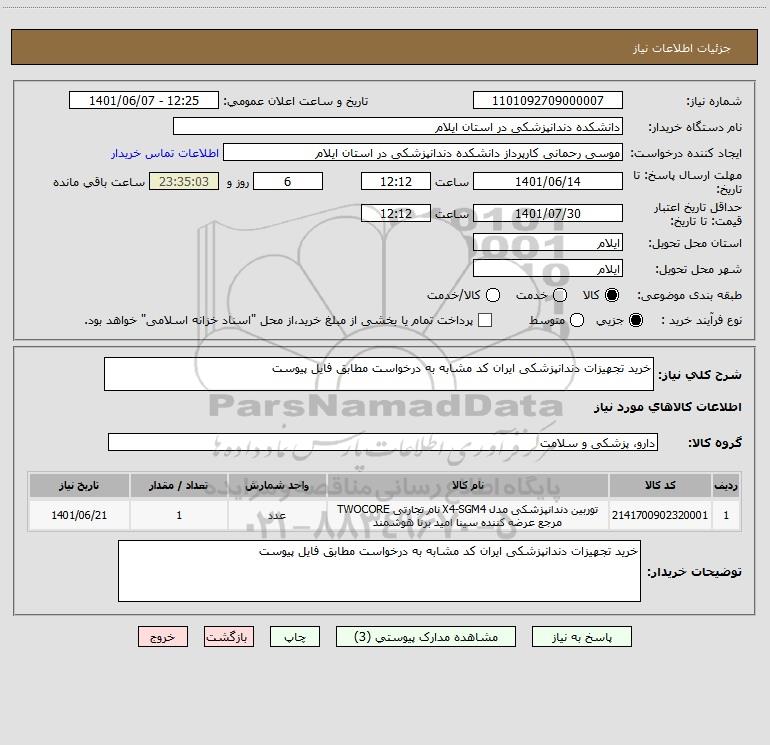The height and width of the screenshot is (745, 770).
Task: Open مشاهده مدارک پیوستی (3) button
Action: click(426, 636)
